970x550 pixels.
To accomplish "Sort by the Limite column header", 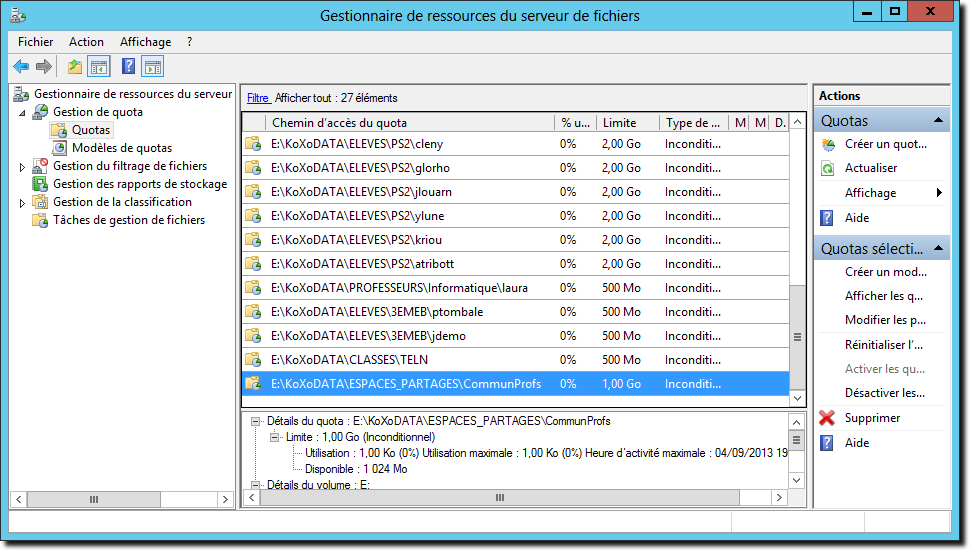I will 627,122.
